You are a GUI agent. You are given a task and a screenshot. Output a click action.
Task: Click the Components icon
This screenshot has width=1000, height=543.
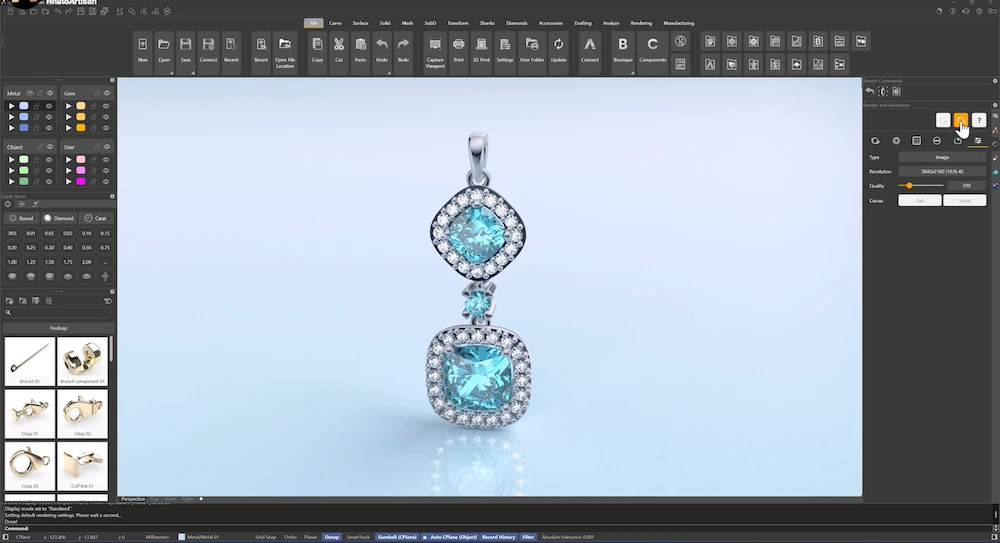pos(652,51)
